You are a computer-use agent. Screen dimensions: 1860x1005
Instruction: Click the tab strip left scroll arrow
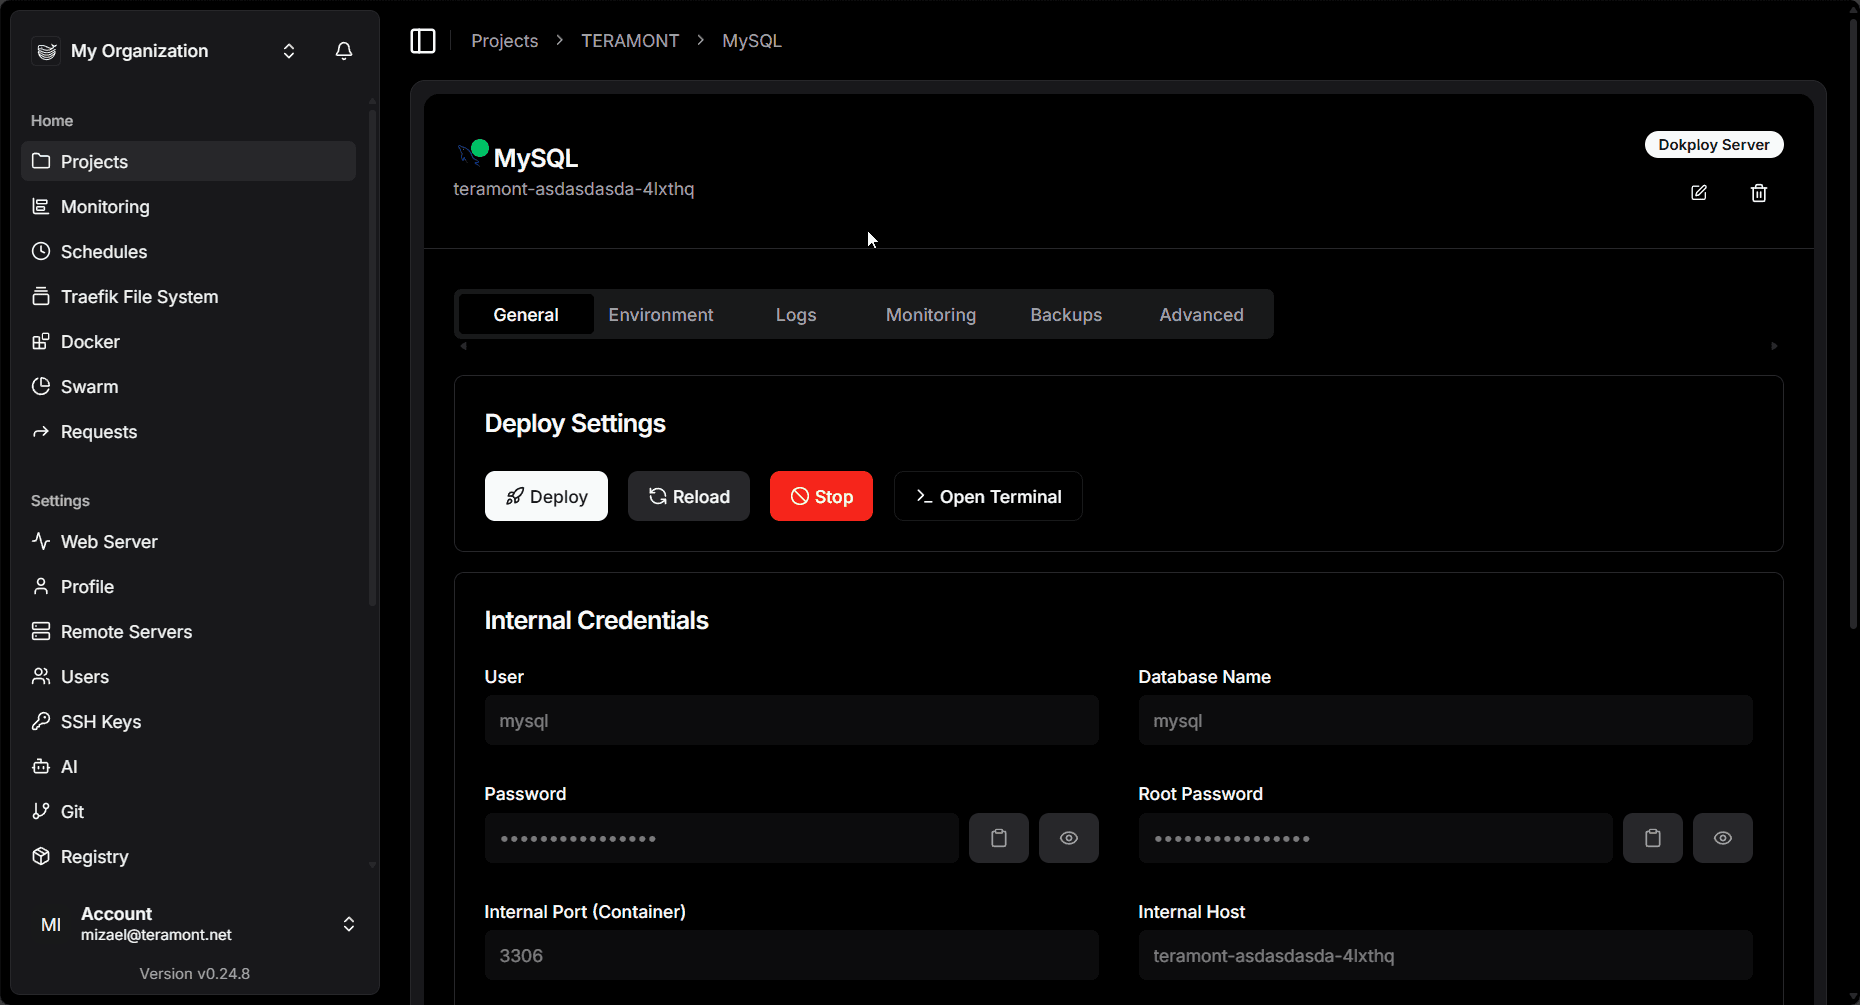(x=463, y=346)
